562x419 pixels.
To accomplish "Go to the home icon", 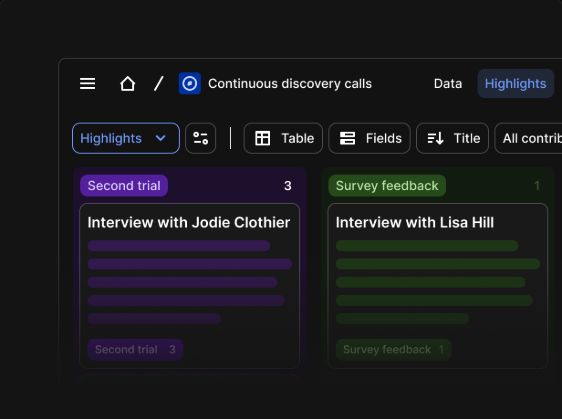I will coord(128,84).
